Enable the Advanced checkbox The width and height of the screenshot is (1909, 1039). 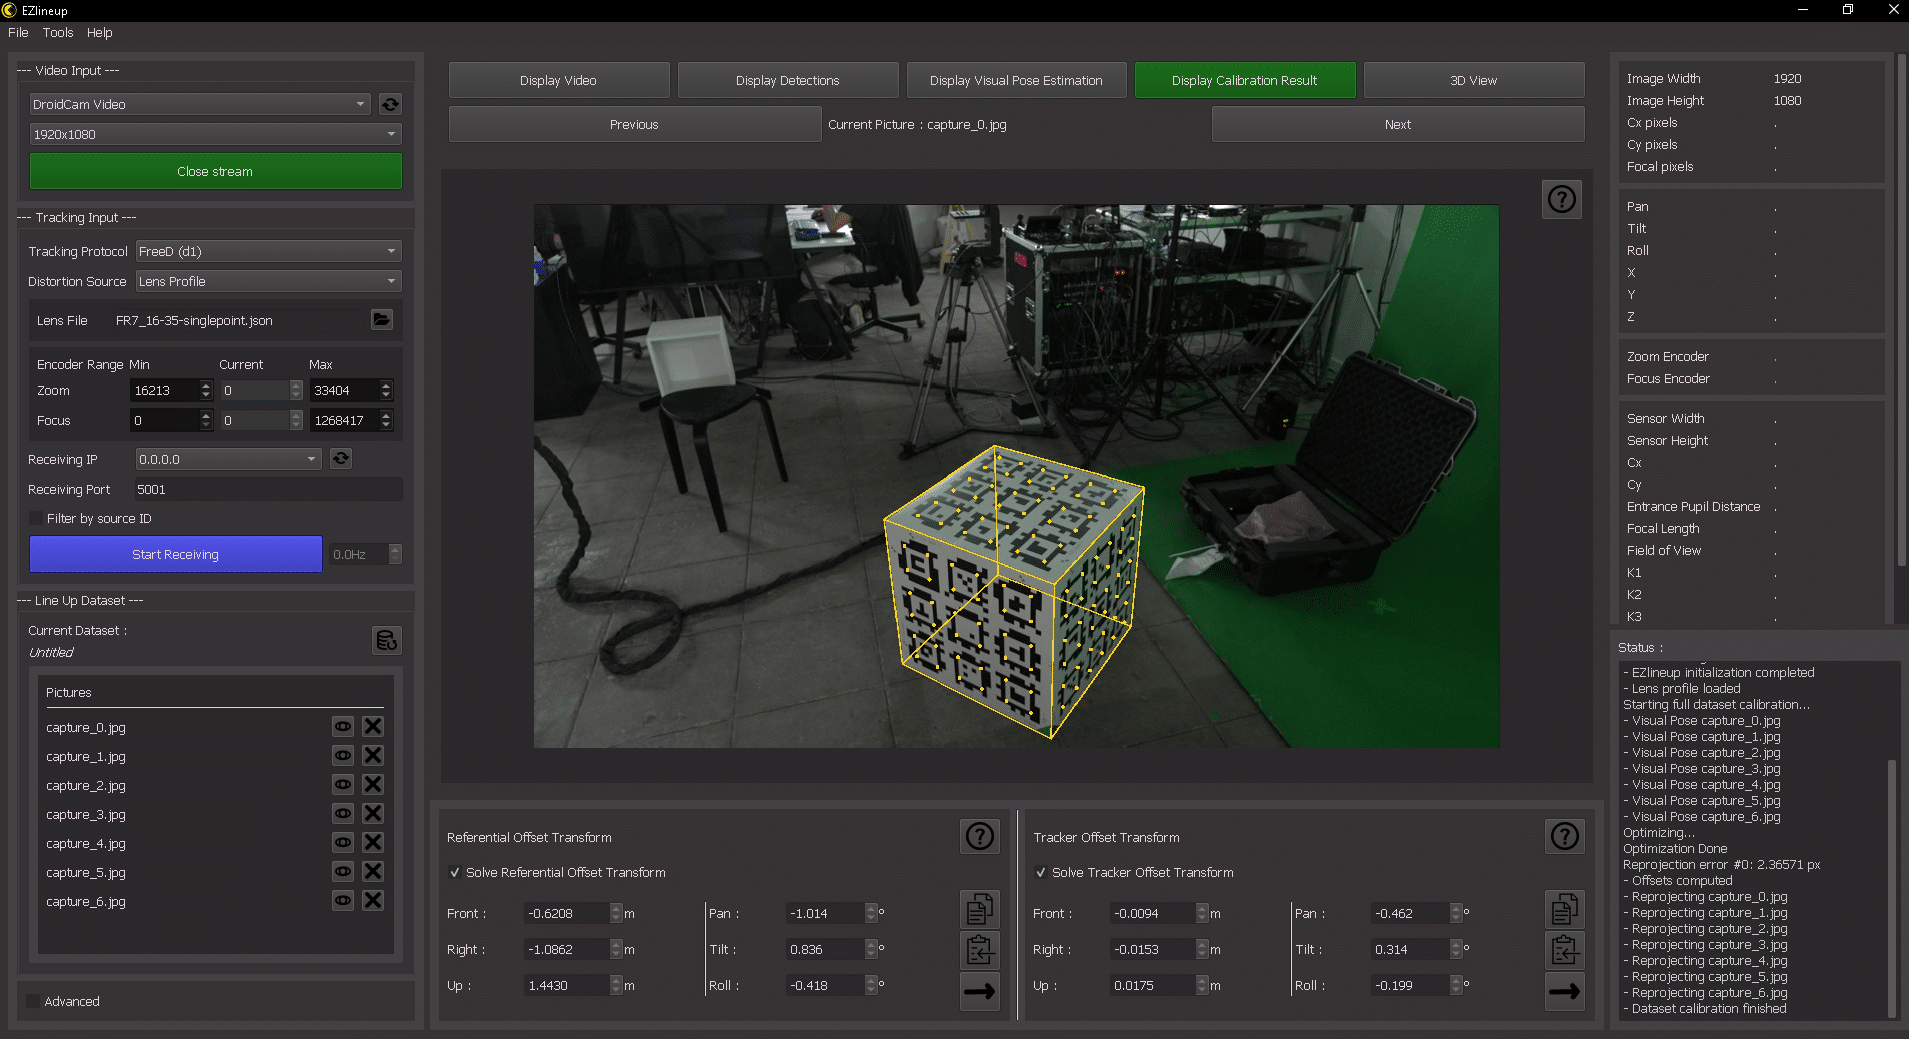(x=33, y=1001)
